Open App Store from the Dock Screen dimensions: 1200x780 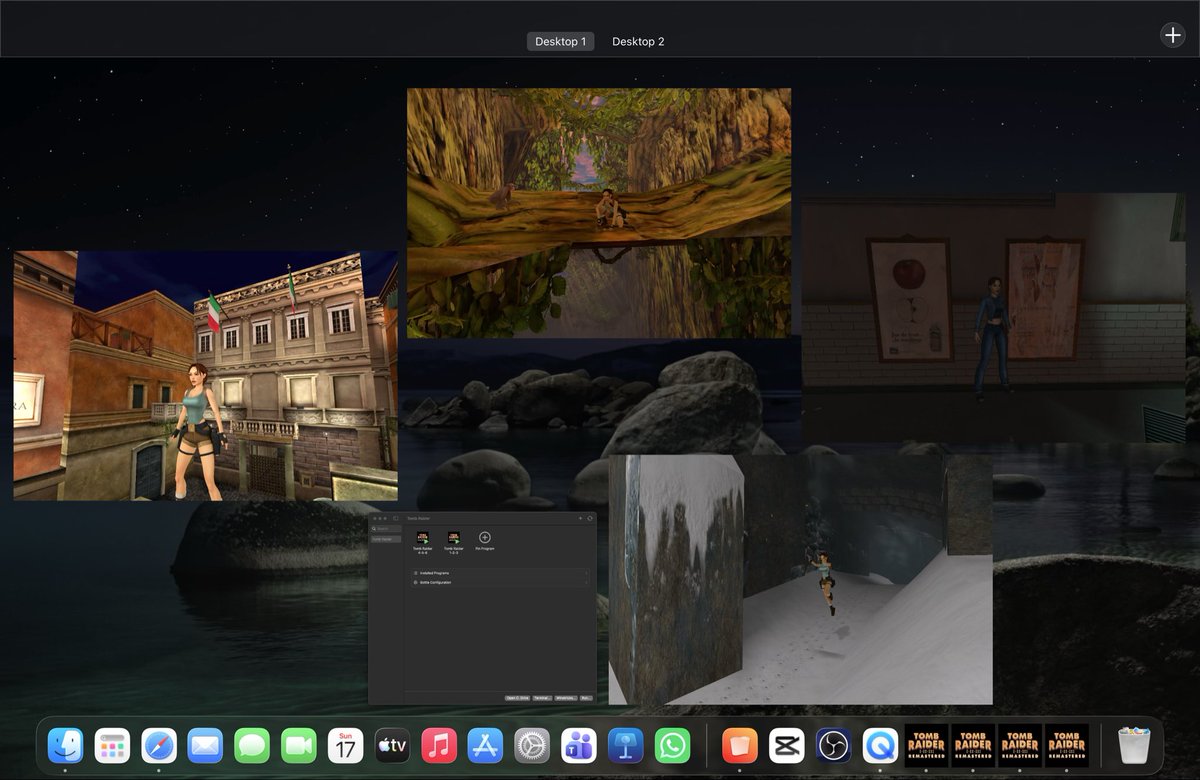point(485,745)
